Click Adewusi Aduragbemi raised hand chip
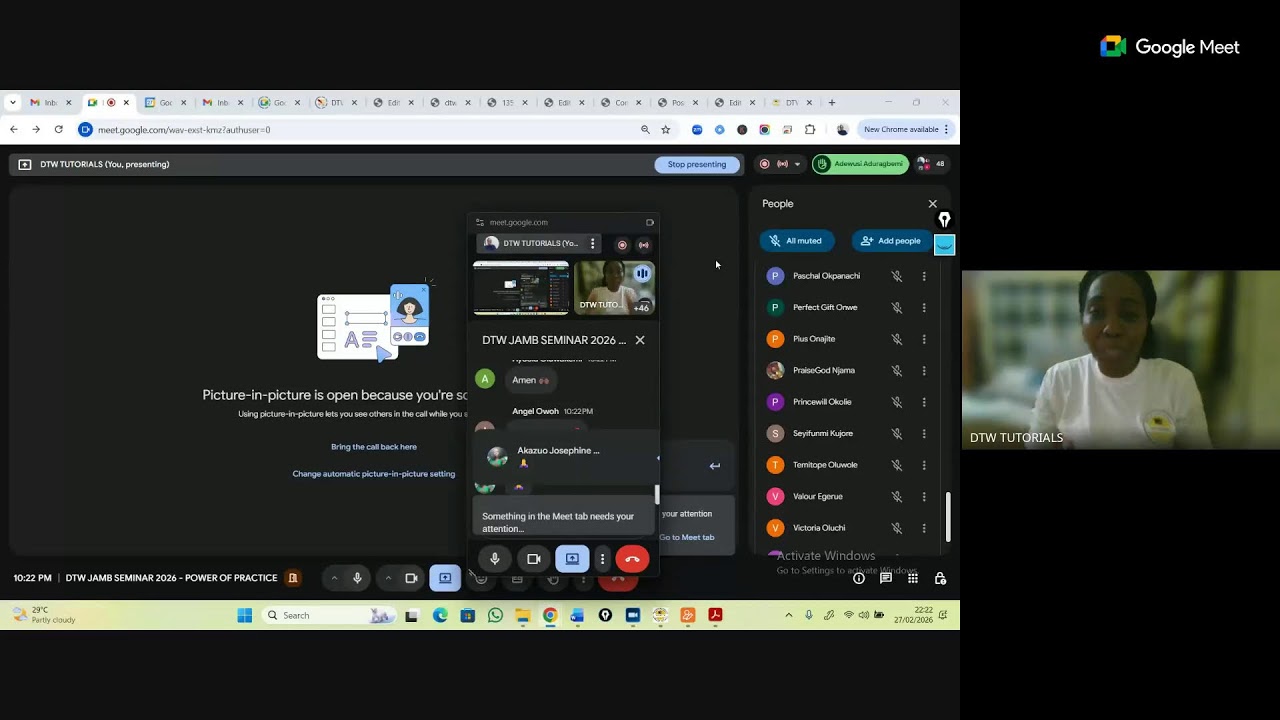 [860, 164]
